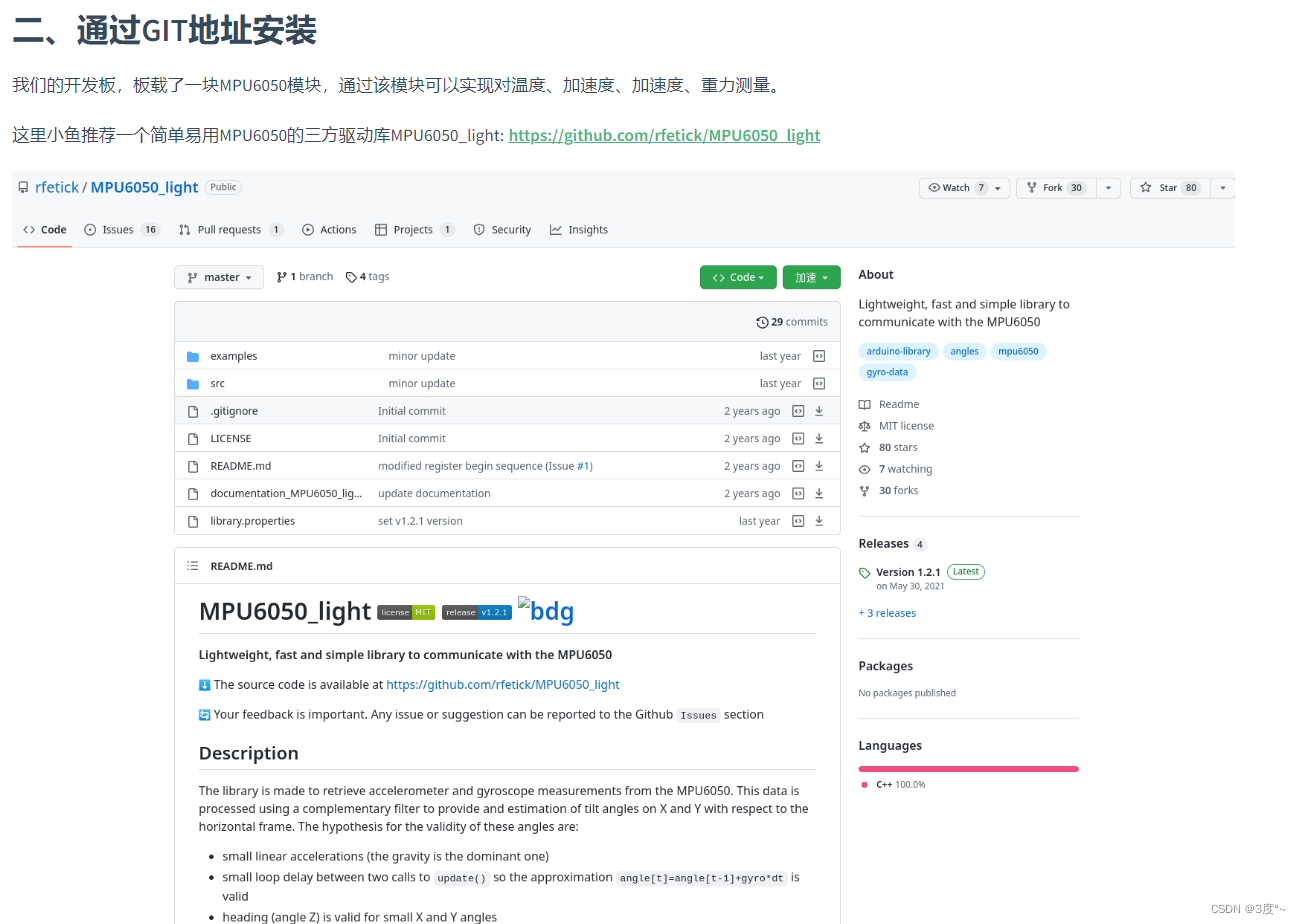Open the README table of contents icon
Screen dimensions: 1301x924
(x=193, y=566)
